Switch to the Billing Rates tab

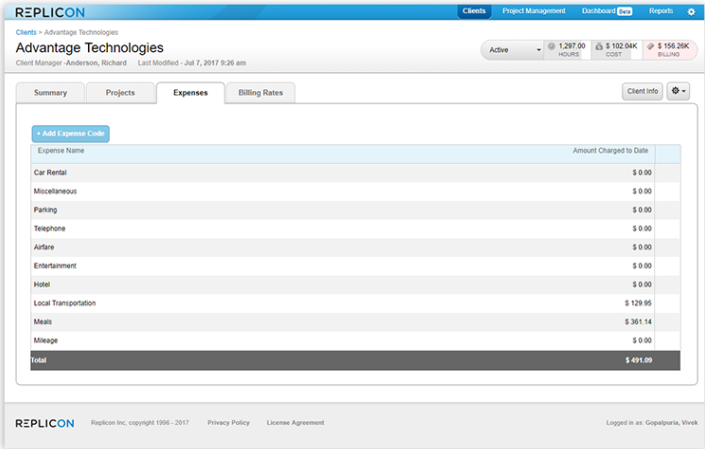(260, 93)
